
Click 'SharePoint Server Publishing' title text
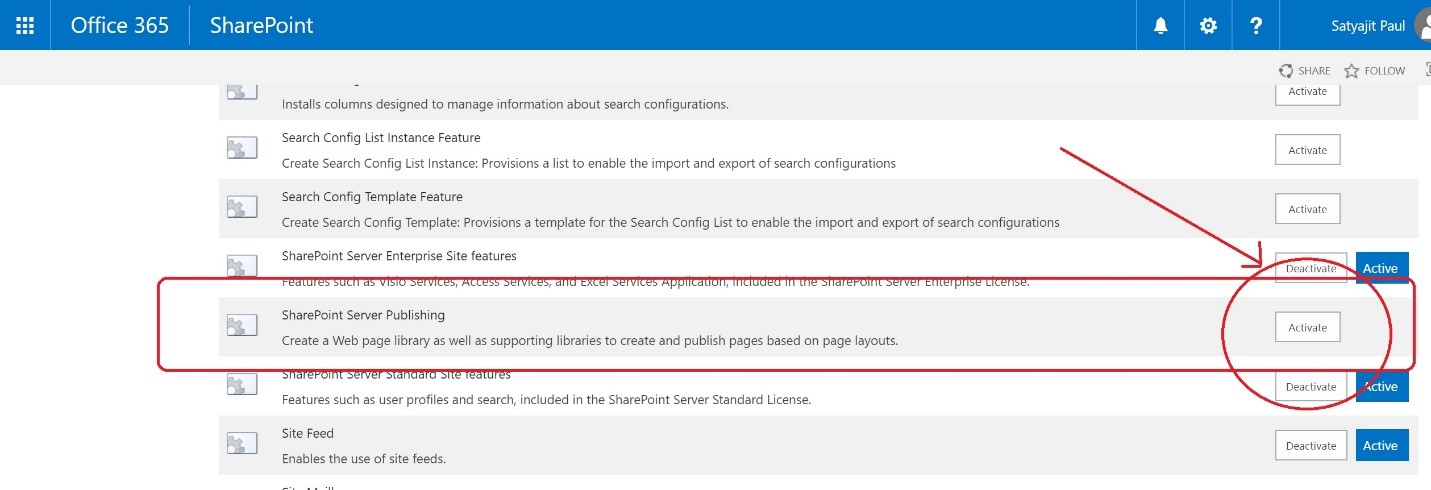click(363, 315)
